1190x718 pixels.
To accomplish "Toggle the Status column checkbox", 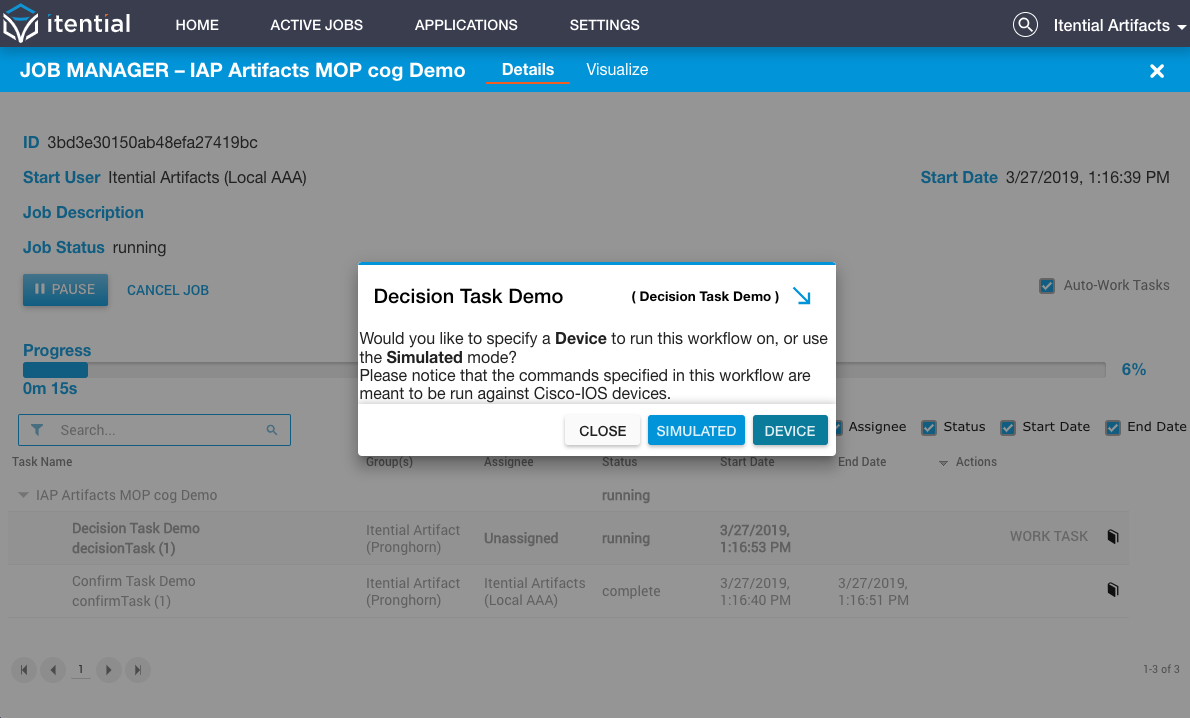I will coord(928,427).
